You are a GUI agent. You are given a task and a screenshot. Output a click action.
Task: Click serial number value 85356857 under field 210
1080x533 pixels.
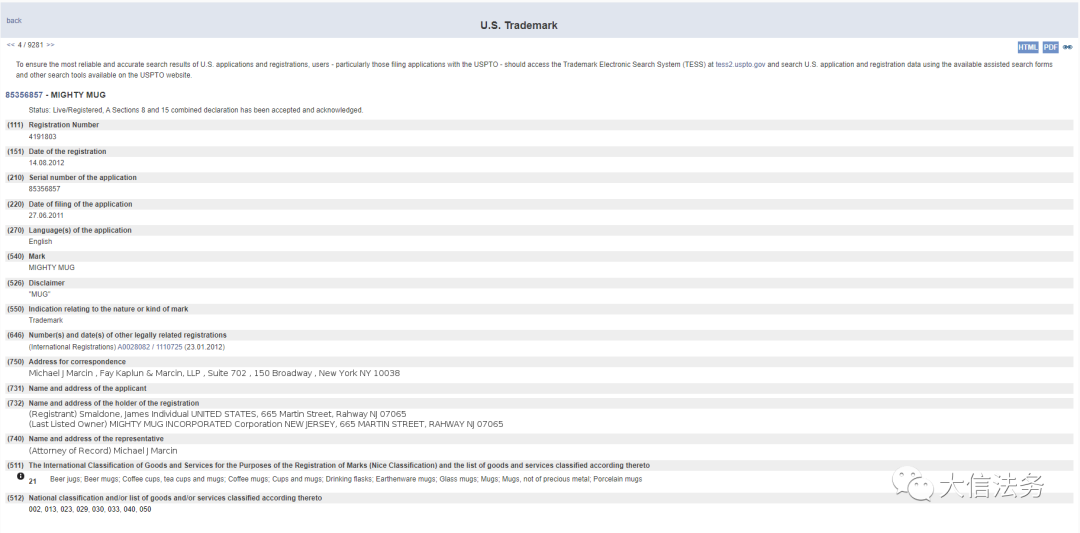pos(45,189)
